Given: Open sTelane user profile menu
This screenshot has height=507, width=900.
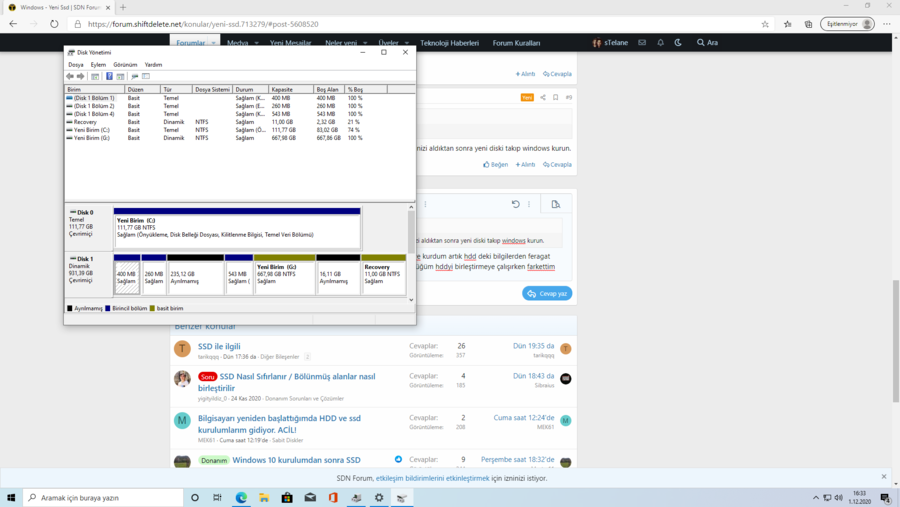Looking at the screenshot, I should point(610,42).
